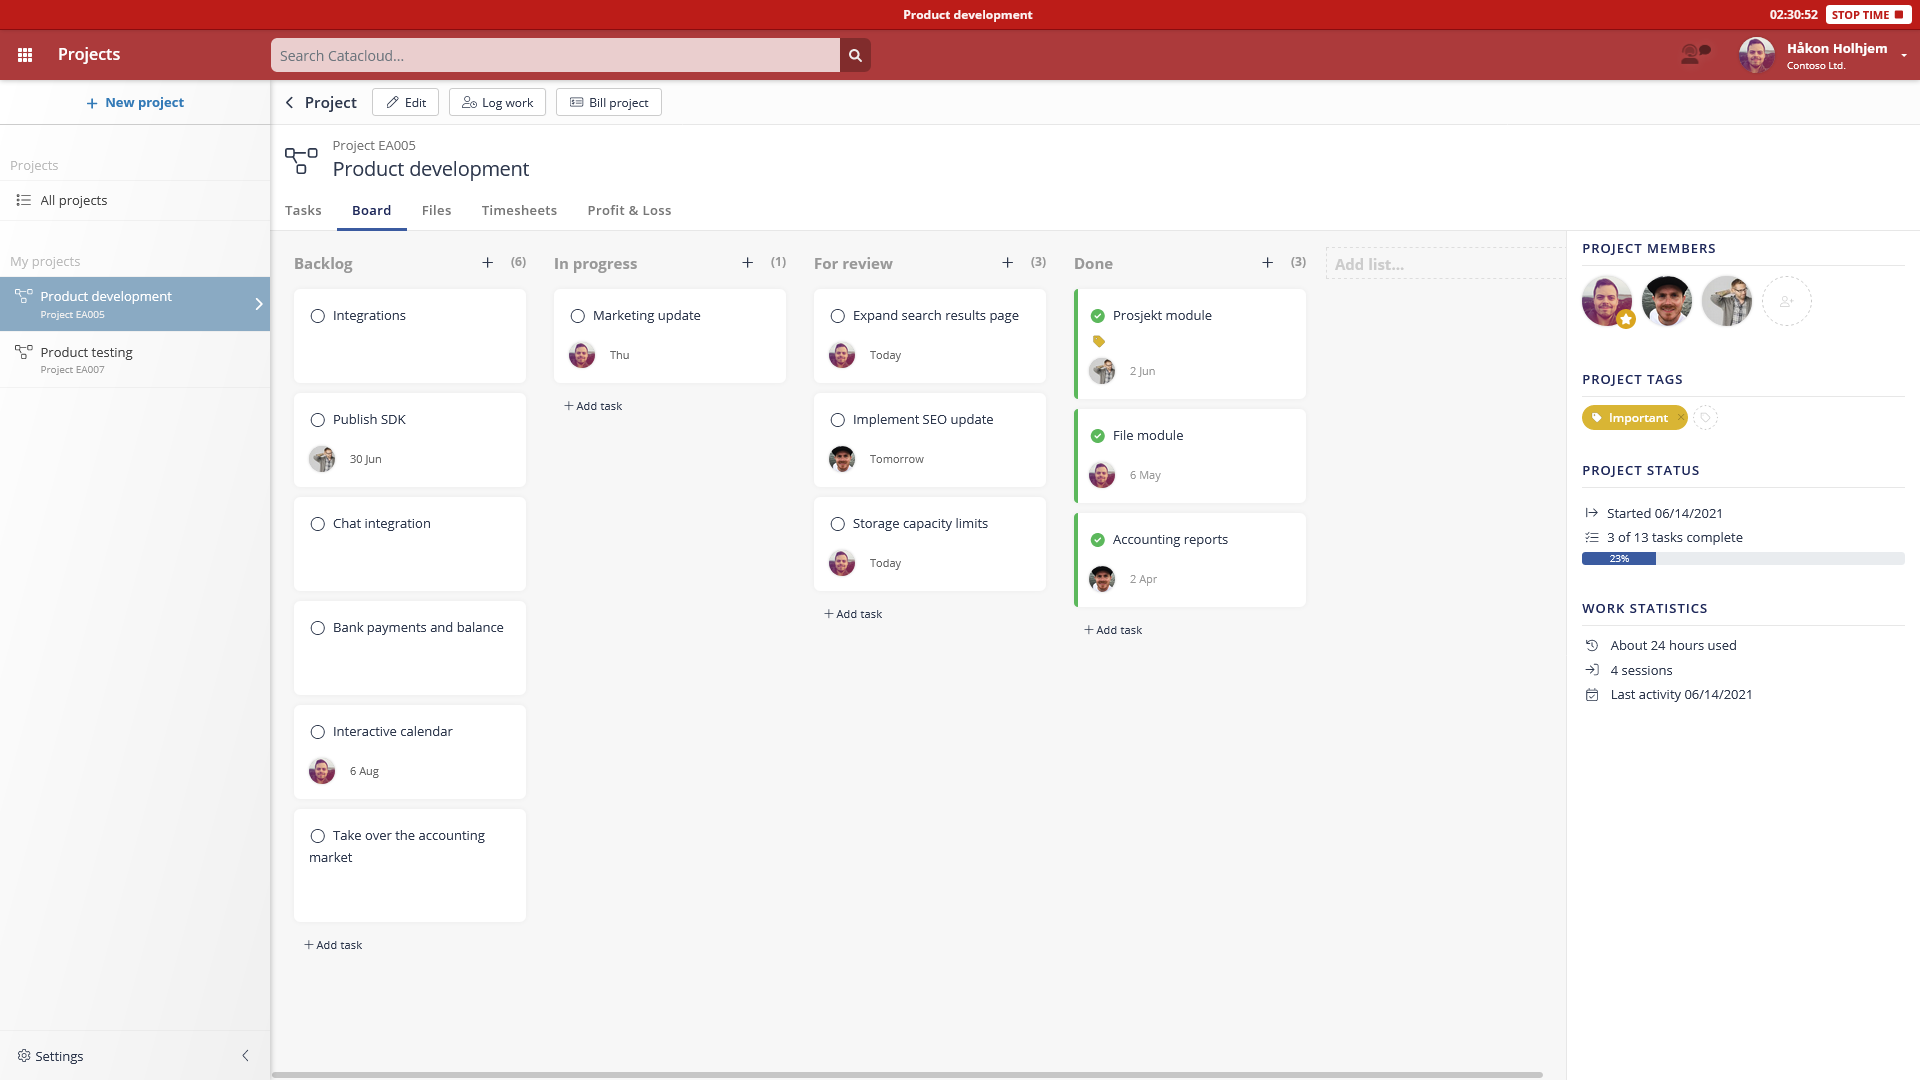
Task: Open the support chat icon
Action: [x=1695, y=54]
